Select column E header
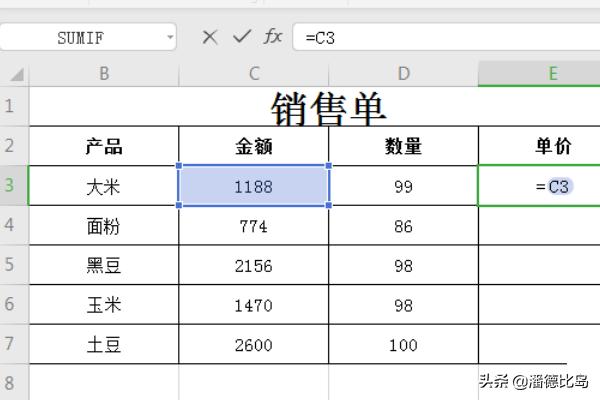This screenshot has height=400, width=600. (x=539, y=73)
